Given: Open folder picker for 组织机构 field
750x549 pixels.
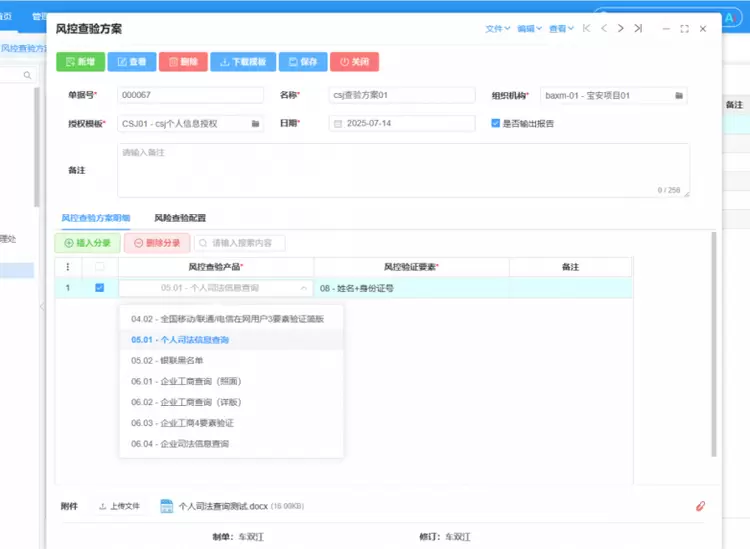Looking at the screenshot, I should click(679, 96).
